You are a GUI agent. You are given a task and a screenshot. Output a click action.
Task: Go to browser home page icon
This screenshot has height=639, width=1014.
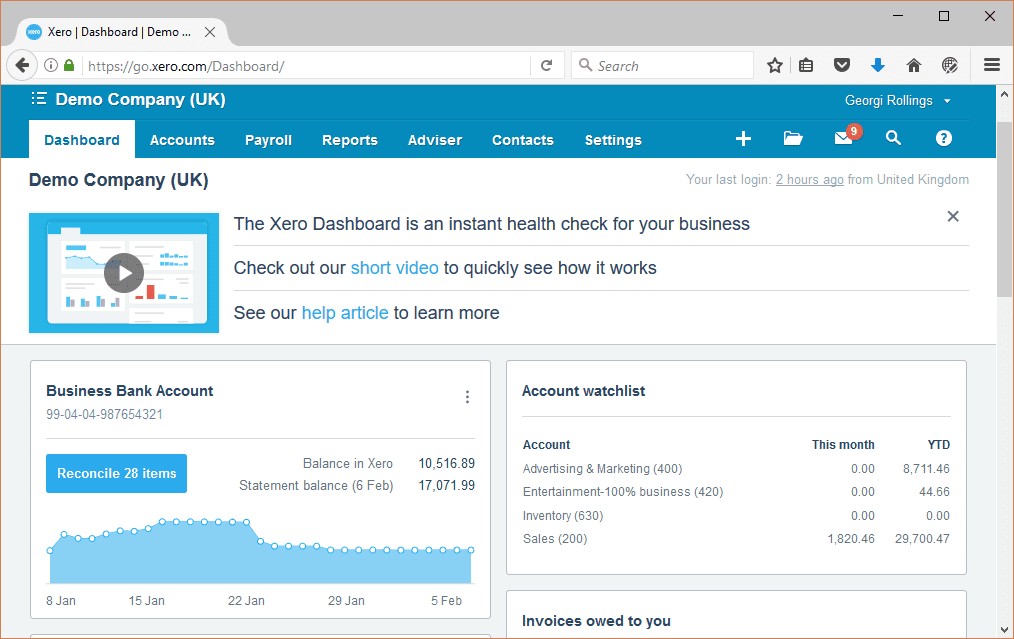(x=914, y=65)
